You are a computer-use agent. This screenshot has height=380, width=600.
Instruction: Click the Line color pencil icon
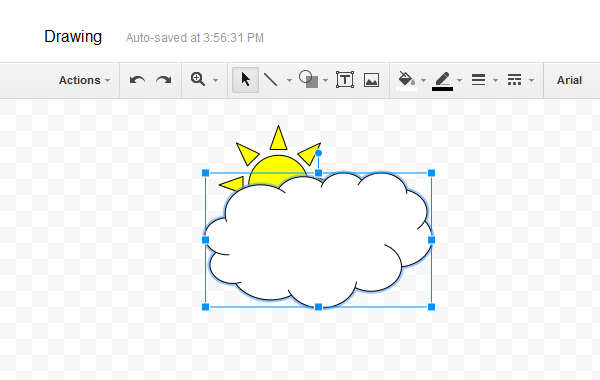[x=442, y=80]
